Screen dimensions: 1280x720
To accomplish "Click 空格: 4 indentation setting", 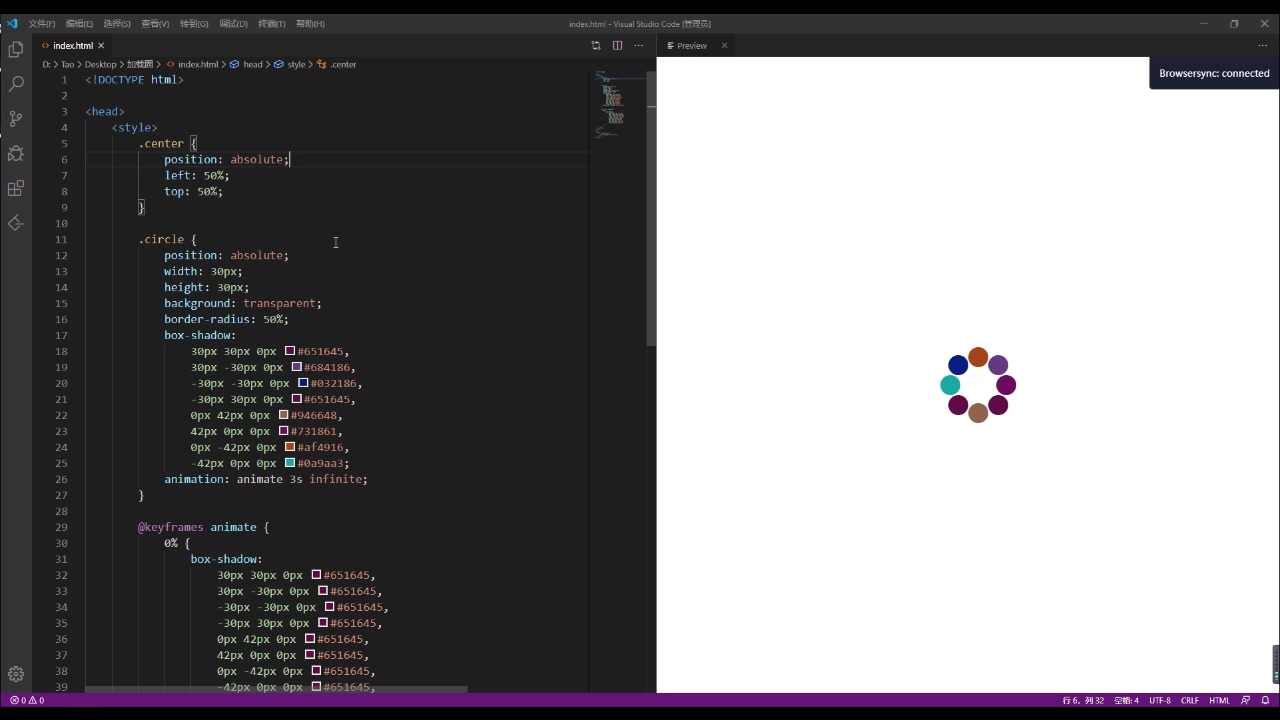I will point(1127,700).
